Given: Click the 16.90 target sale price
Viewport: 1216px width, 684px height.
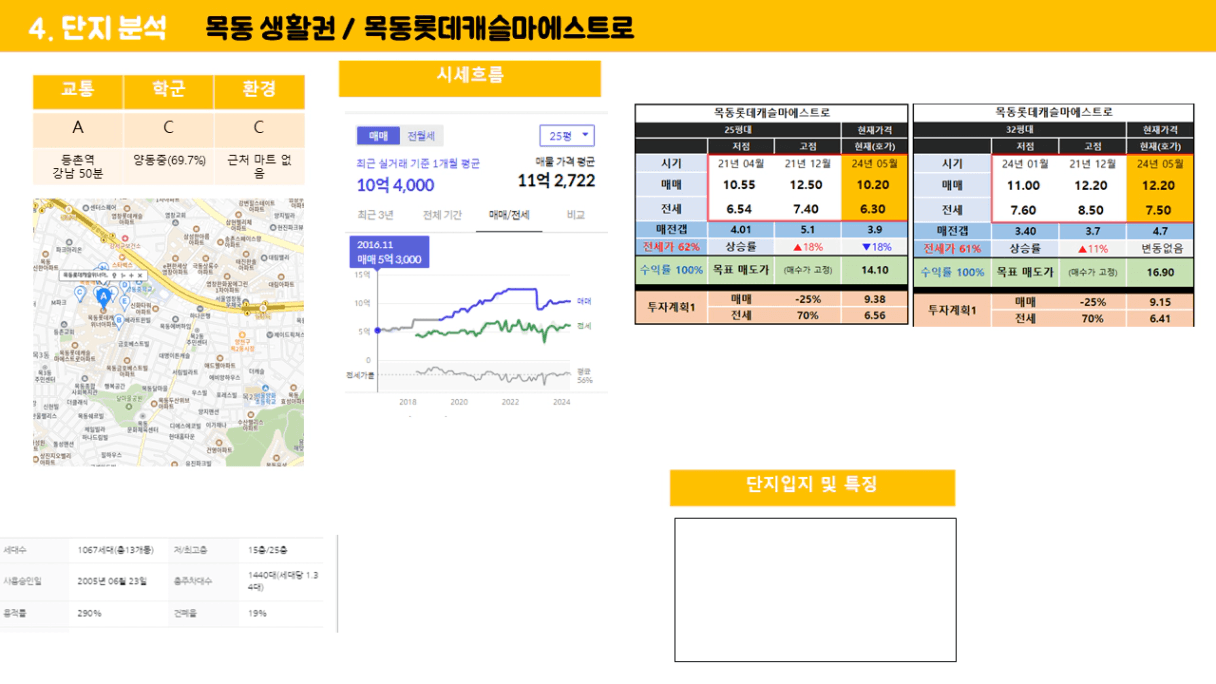Looking at the screenshot, I should pos(1160,272).
